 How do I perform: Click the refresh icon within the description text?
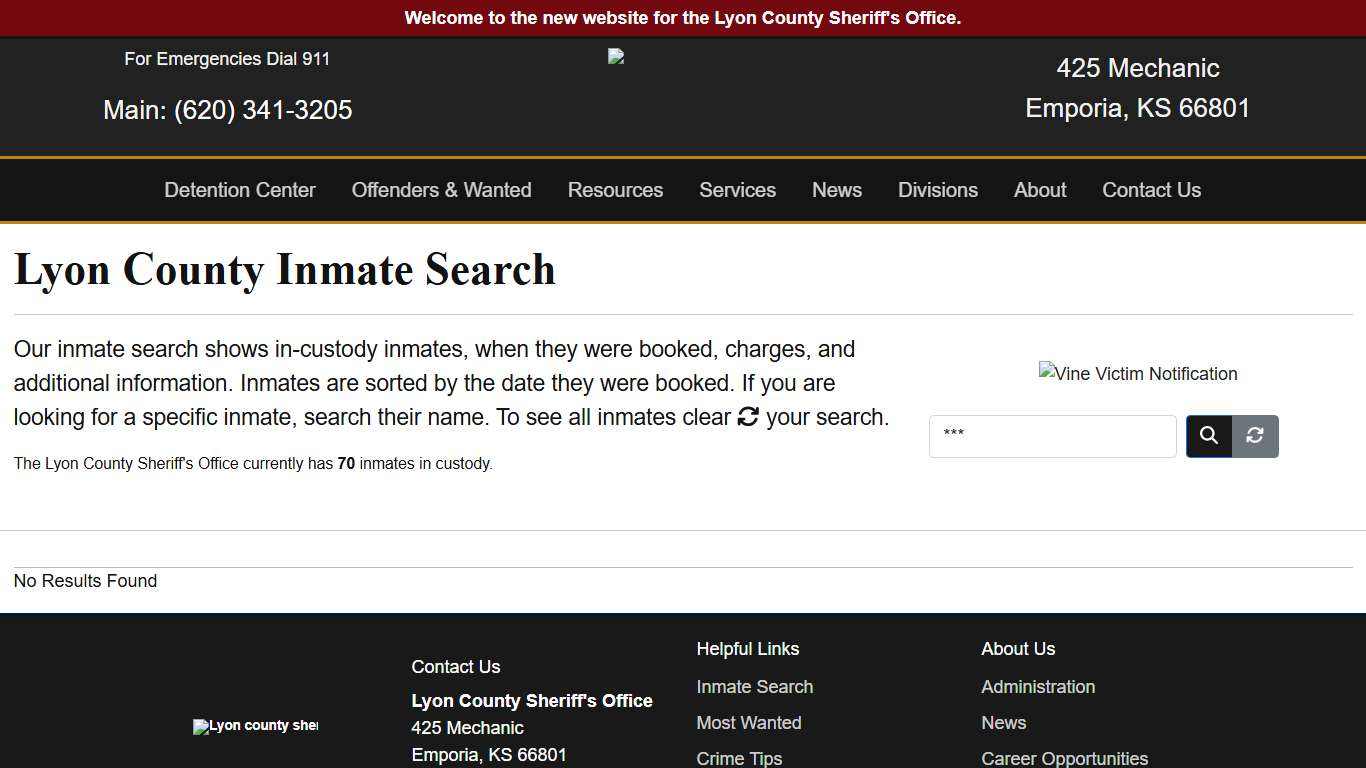pos(748,417)
